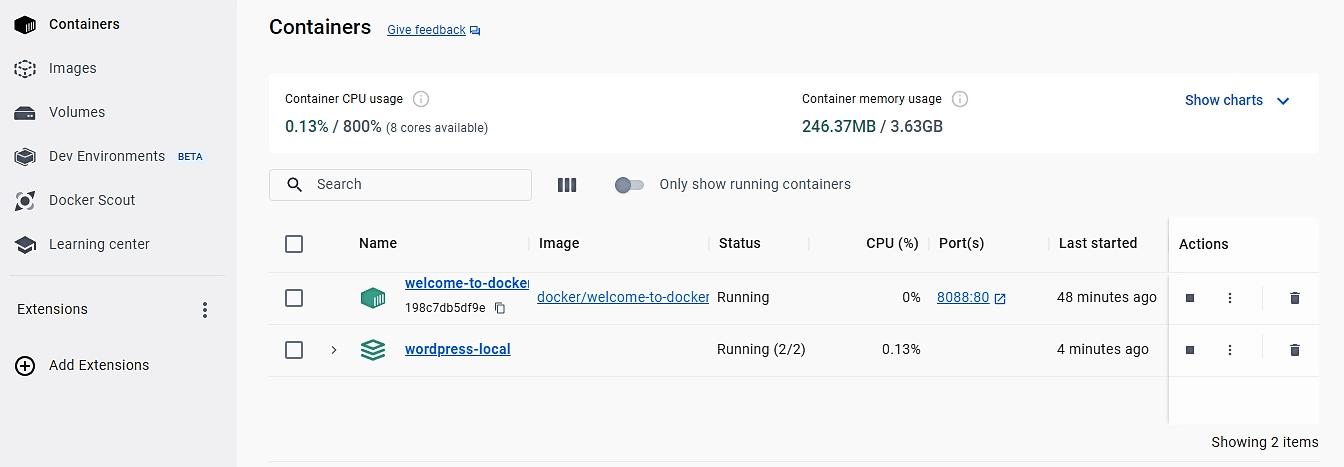Screen dimensions: 1344x467
Task: Open more actions for welcome-to-docker
Action: [x=1230, y=298]
